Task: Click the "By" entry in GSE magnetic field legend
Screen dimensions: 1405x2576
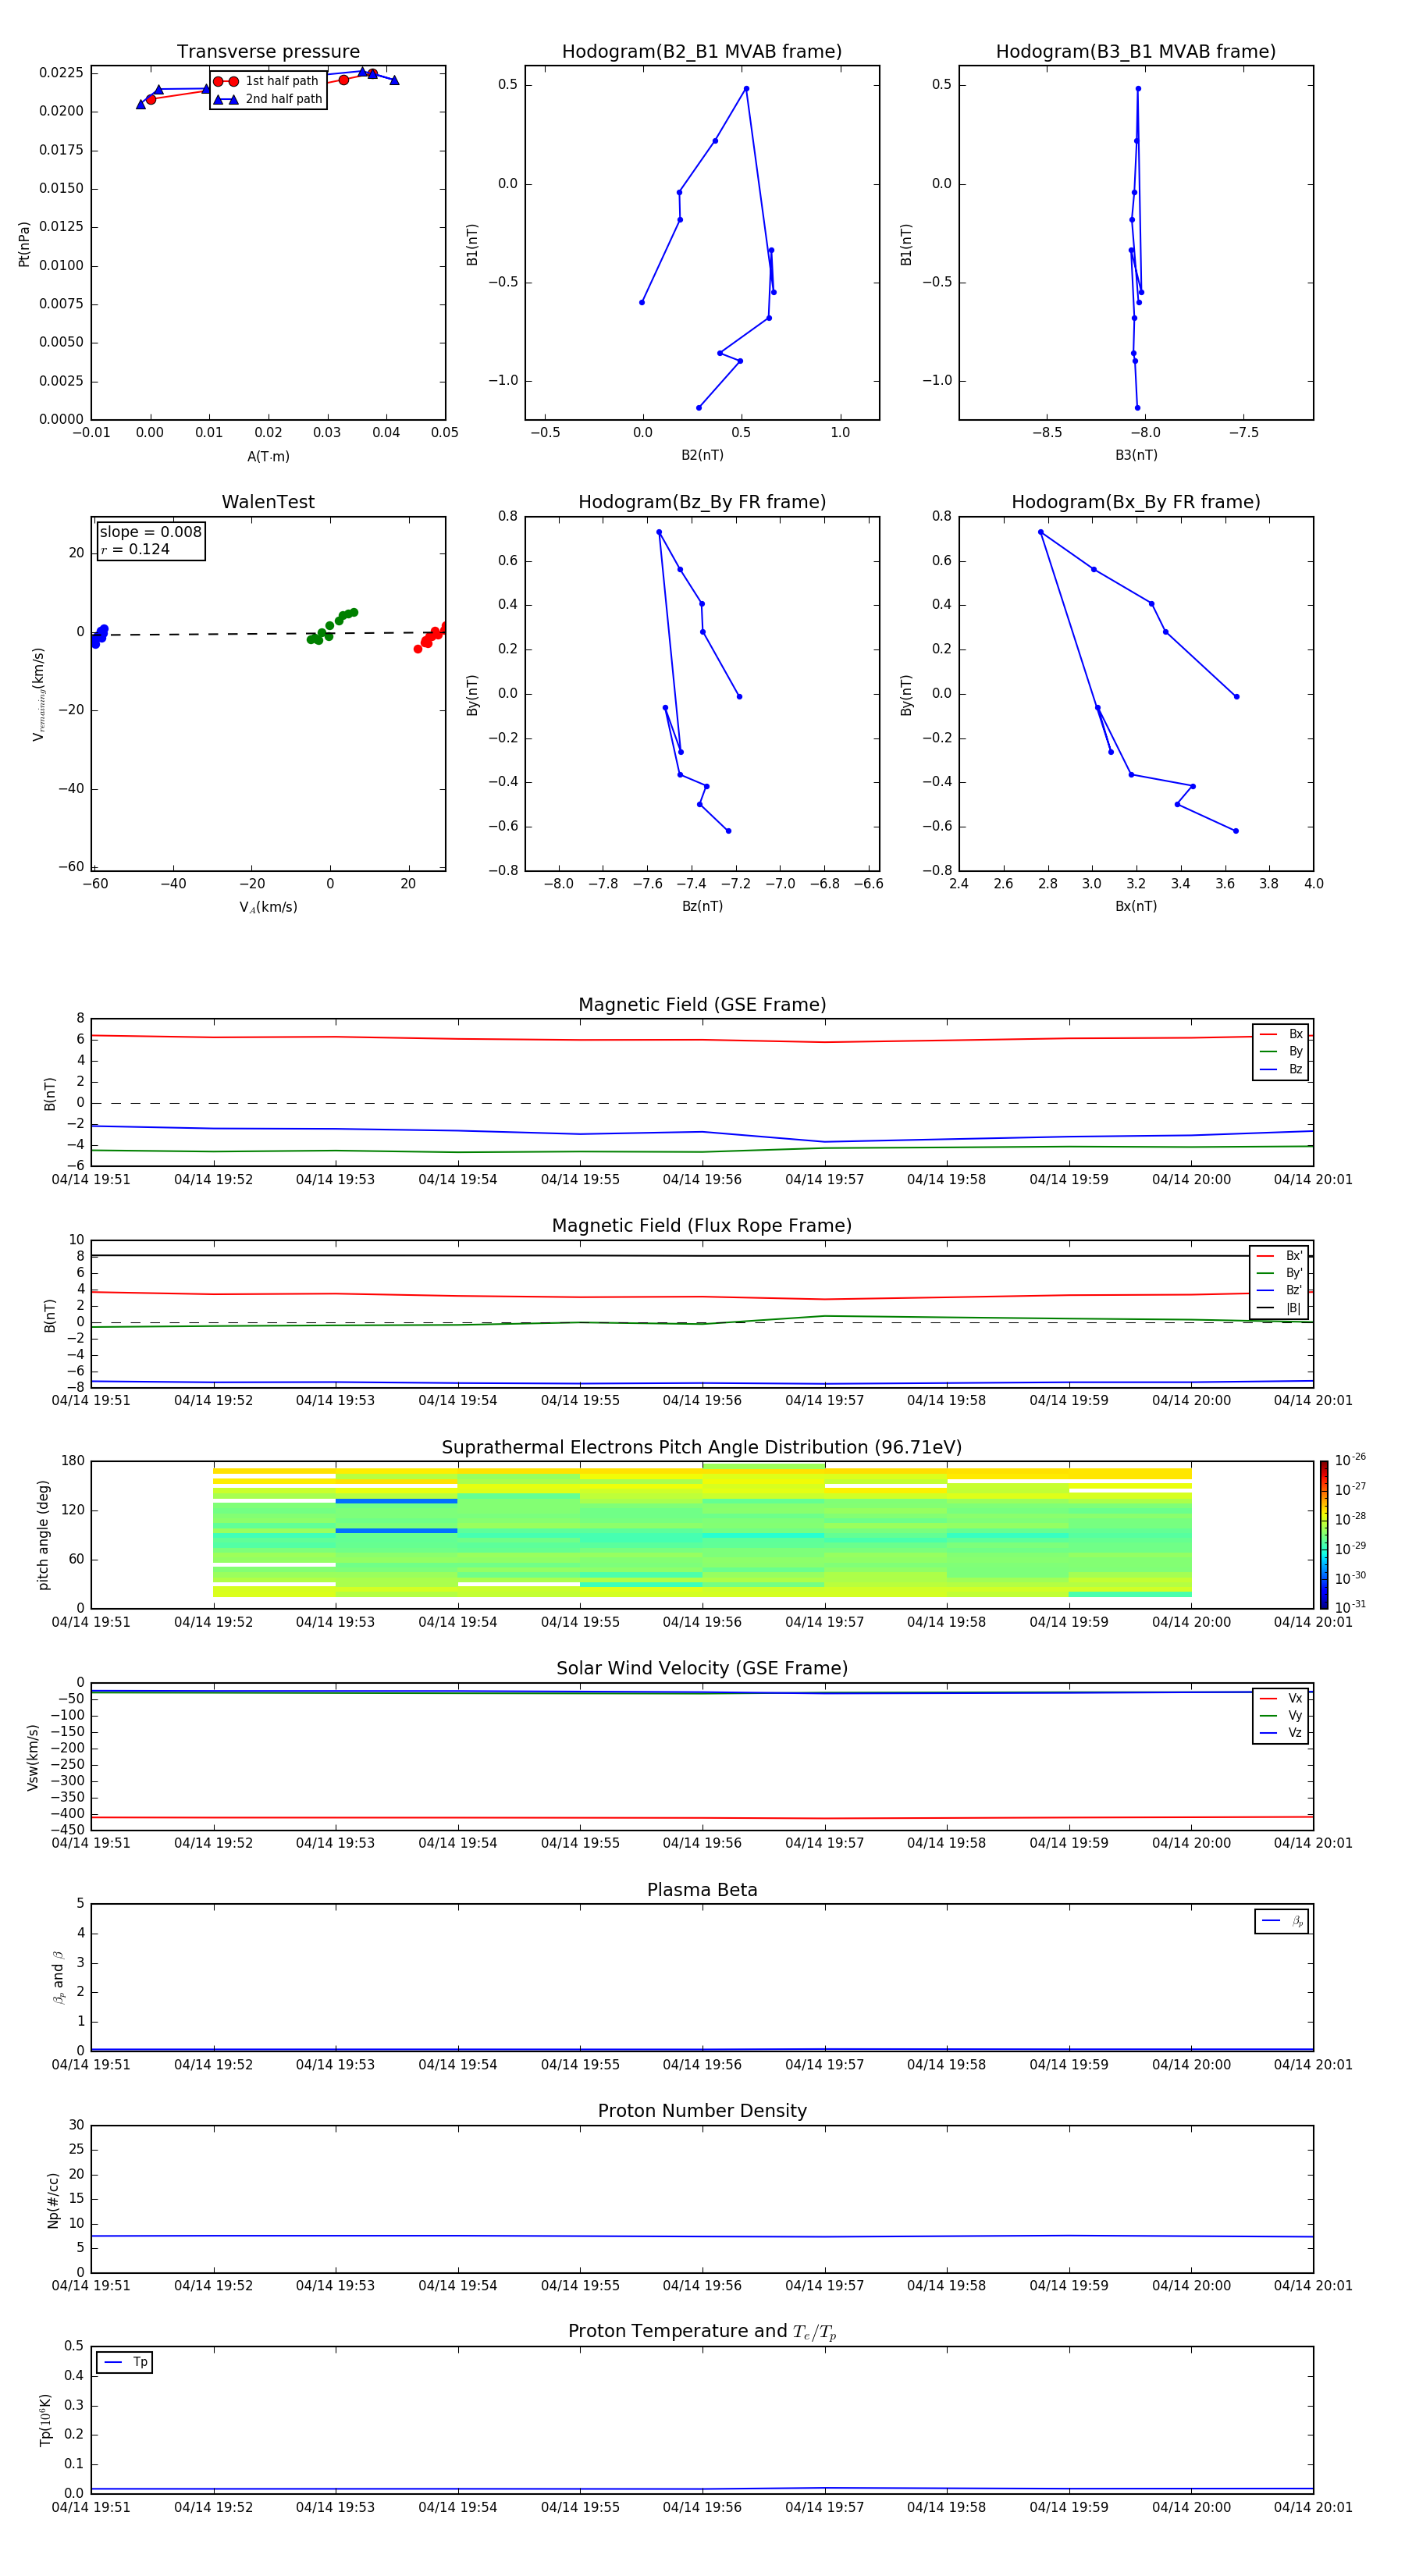Action: point(1282,1051)
